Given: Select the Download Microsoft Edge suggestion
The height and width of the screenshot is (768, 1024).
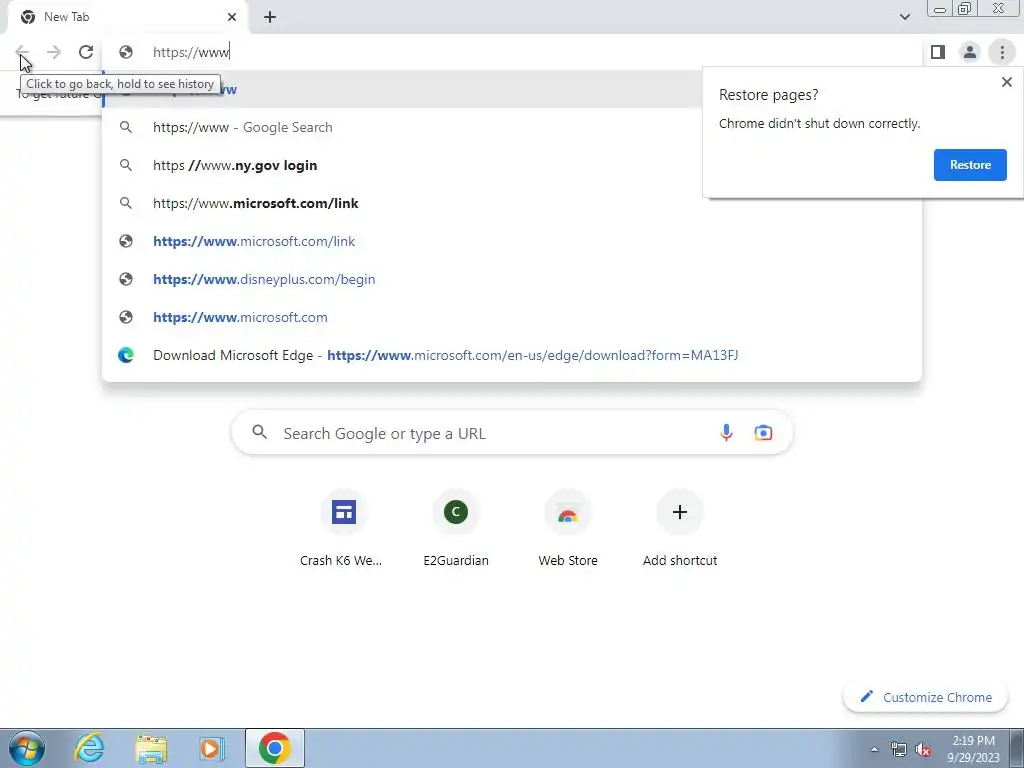Looking at the screenshot, I should click(x=512, y=355).
